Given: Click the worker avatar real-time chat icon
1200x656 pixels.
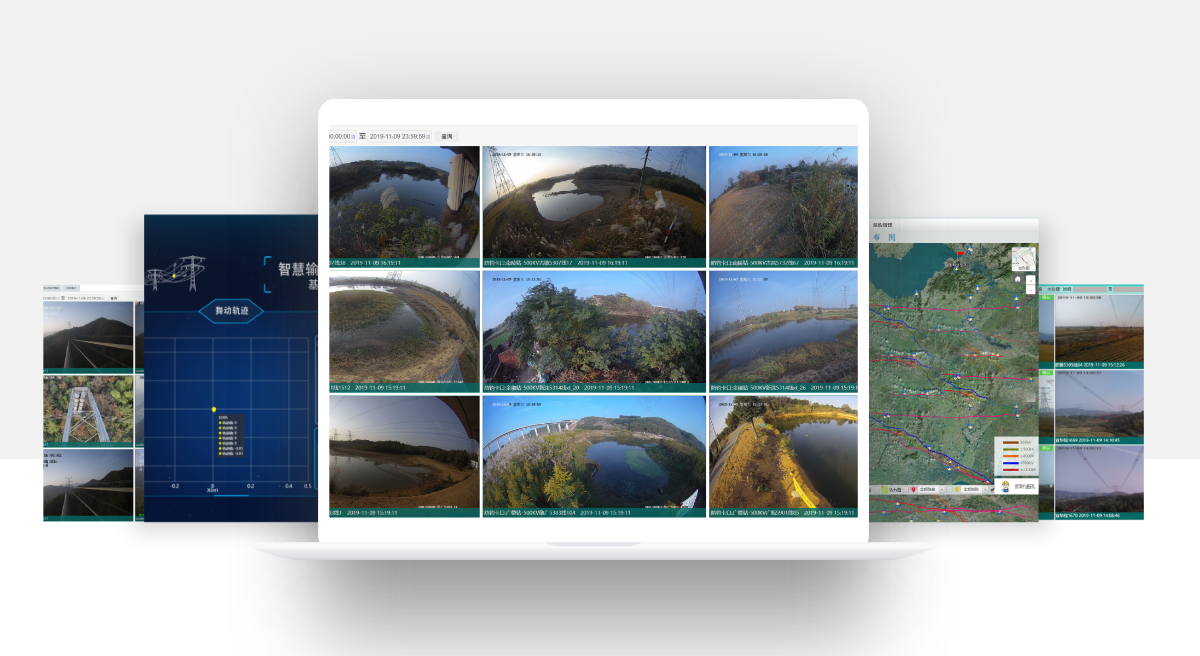Looking at the screenshot, I should (1005, 486).
